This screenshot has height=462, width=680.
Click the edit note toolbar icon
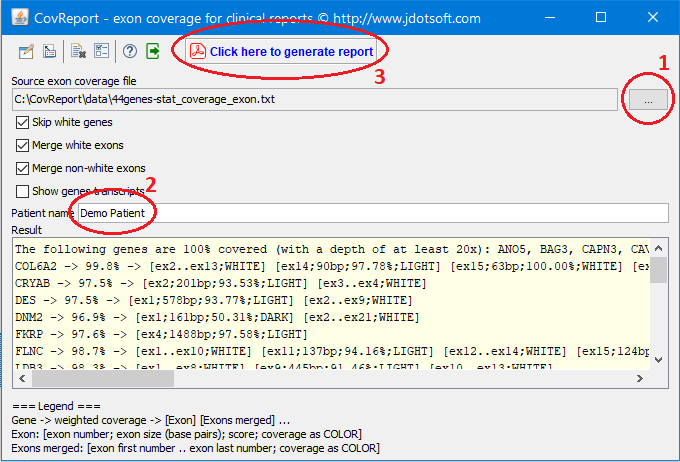click(x=26, y=51)
